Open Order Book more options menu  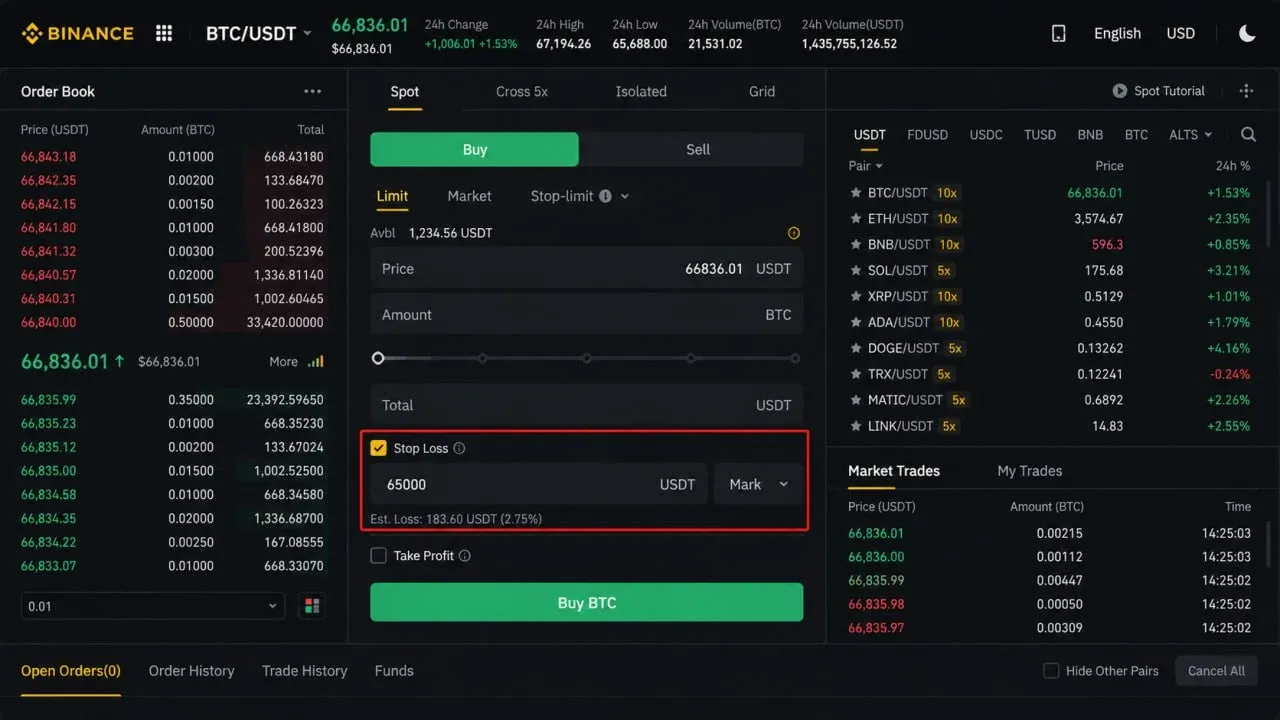click(x=313, y=91)
